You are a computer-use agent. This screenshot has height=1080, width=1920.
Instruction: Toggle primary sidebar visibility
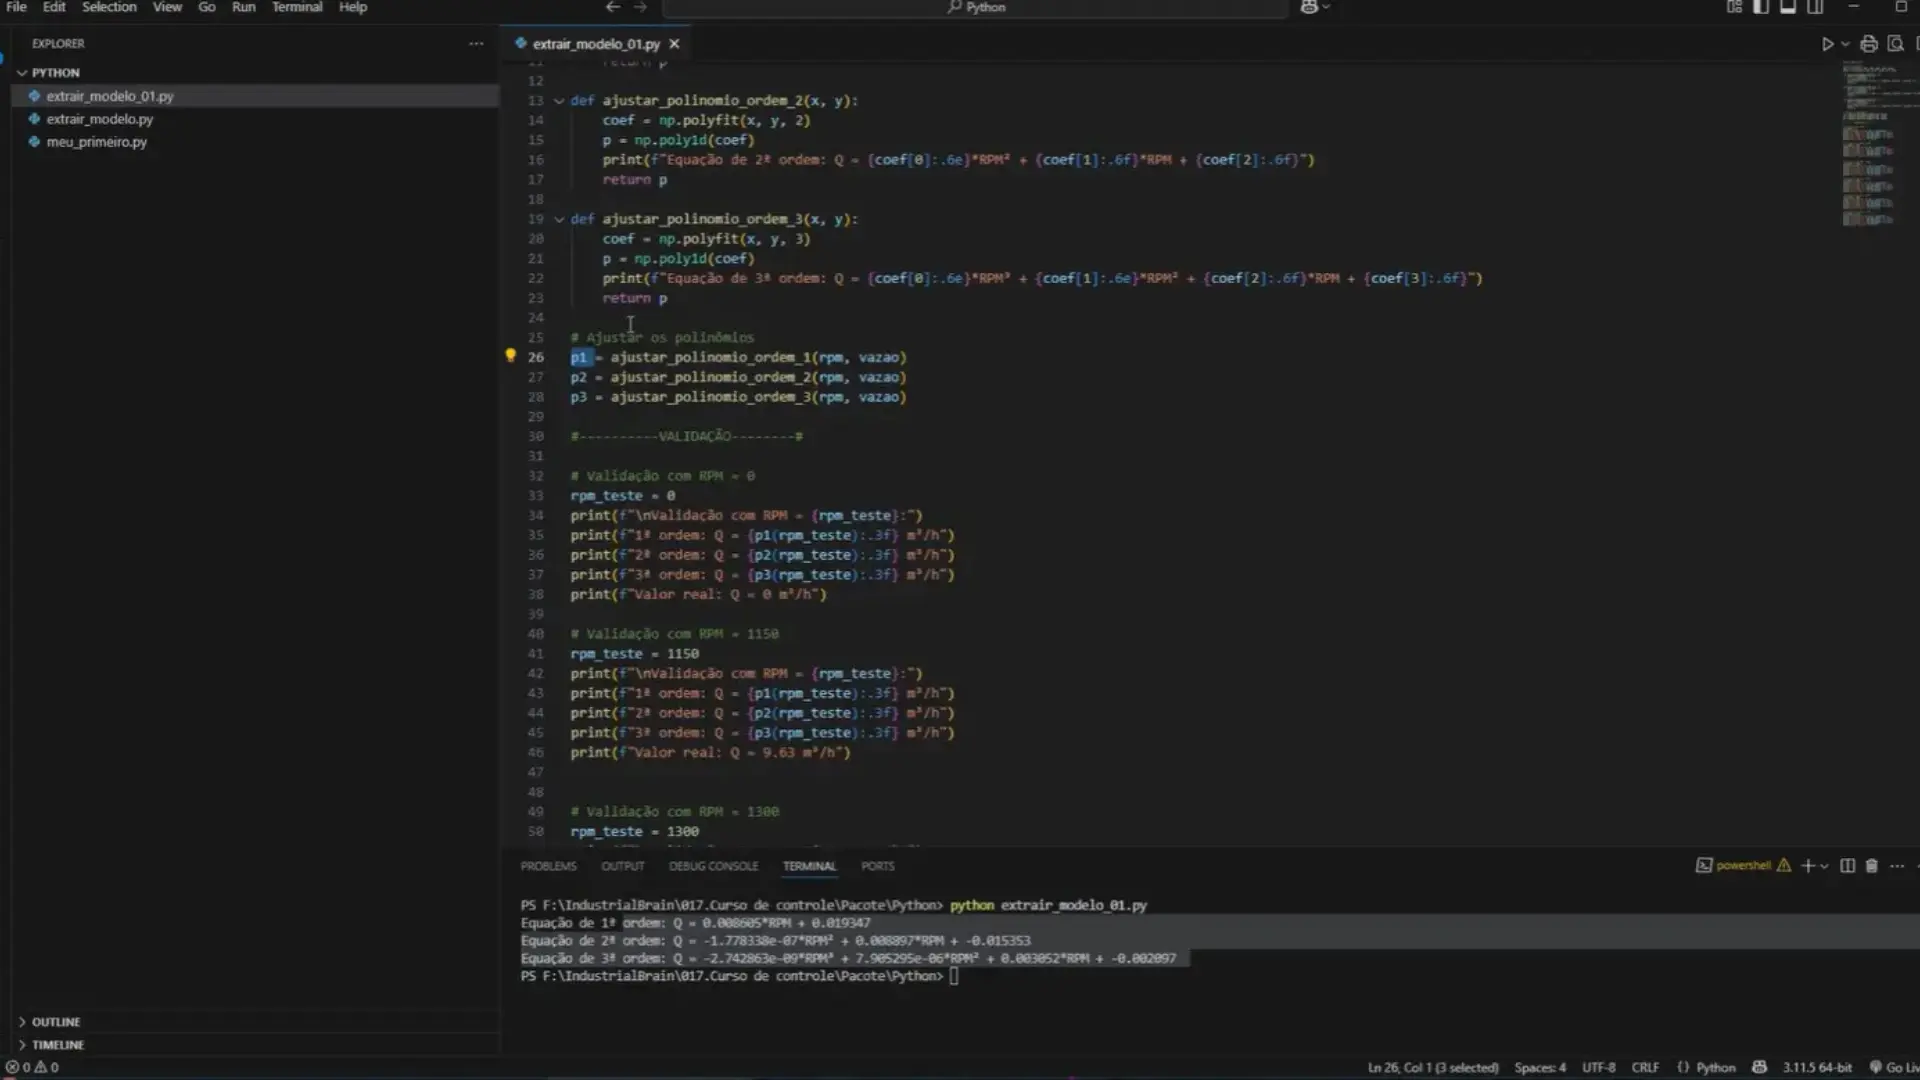(x=1760, y=7)
